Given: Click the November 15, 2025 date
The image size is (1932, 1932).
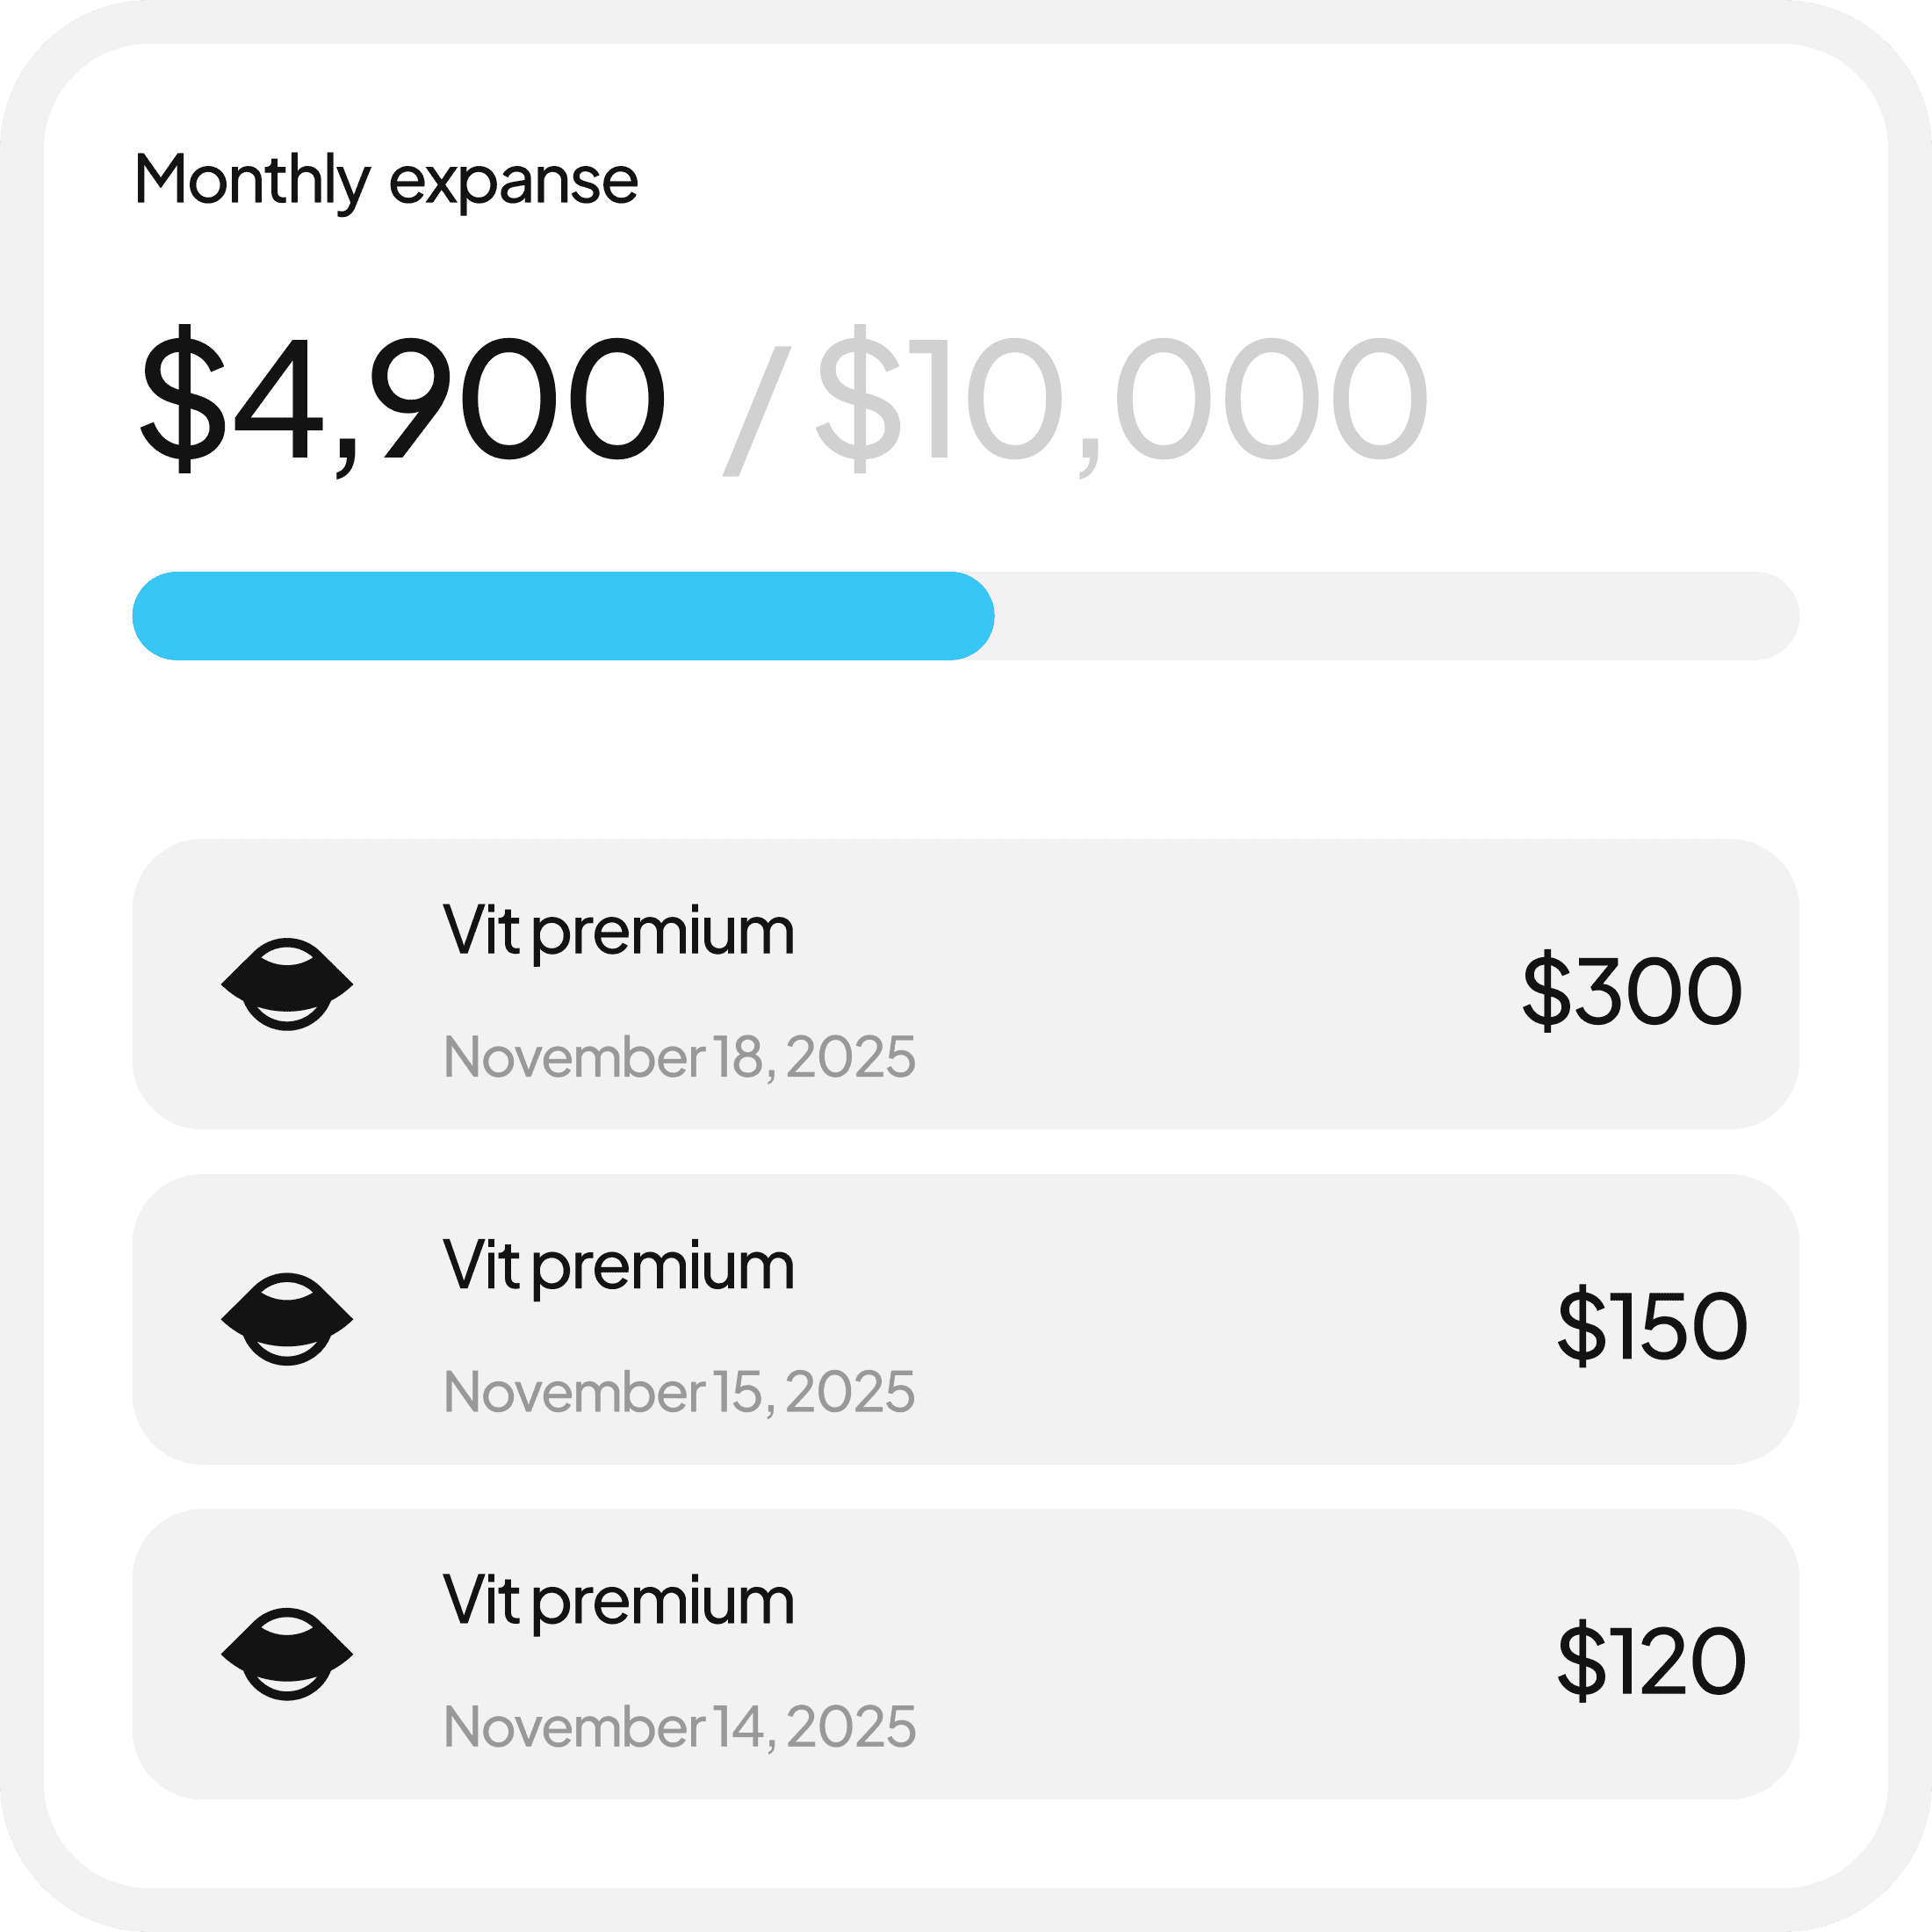Looking at the screenshot, I should (679, 1392).
